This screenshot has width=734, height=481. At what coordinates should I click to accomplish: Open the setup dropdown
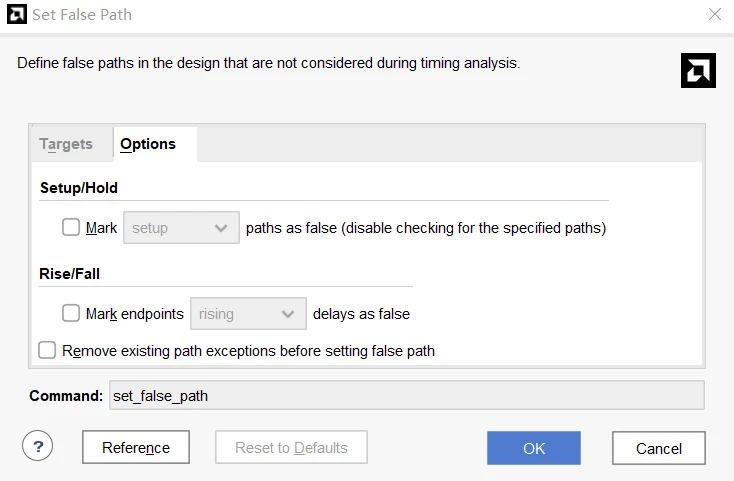(181, 228)
